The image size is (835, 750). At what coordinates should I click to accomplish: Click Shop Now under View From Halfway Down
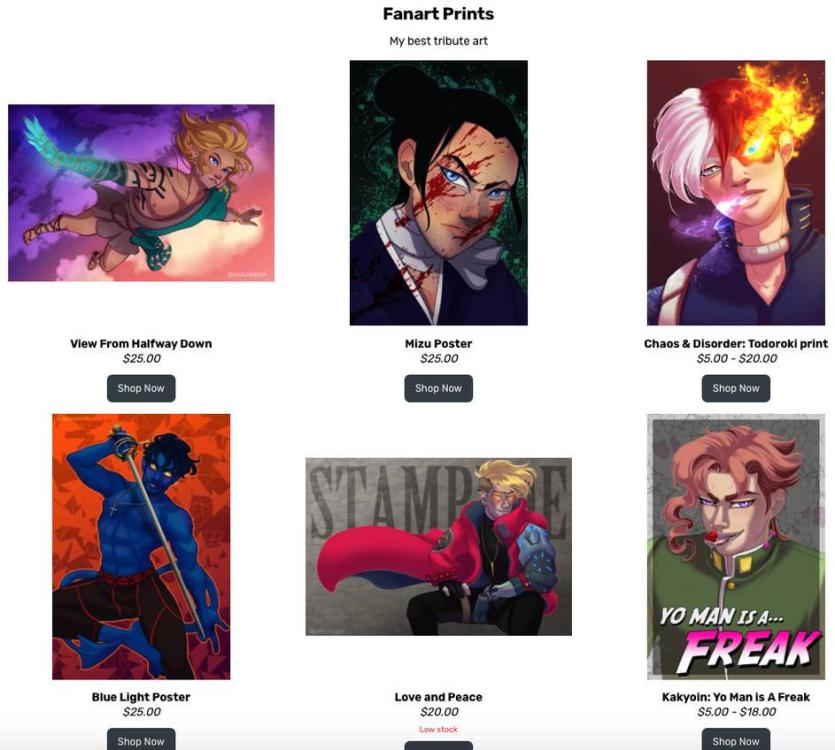(141, 388)
